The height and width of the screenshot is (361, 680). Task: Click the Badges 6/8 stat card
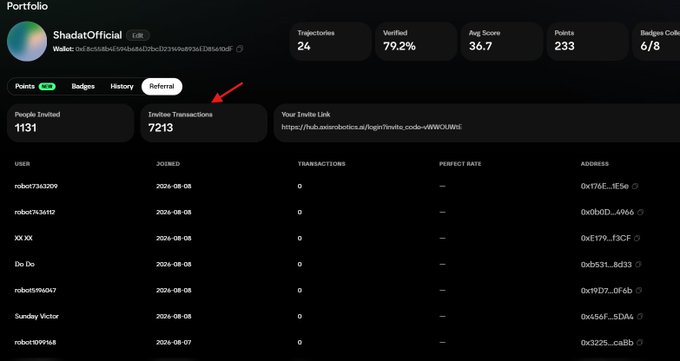(657, 41)
